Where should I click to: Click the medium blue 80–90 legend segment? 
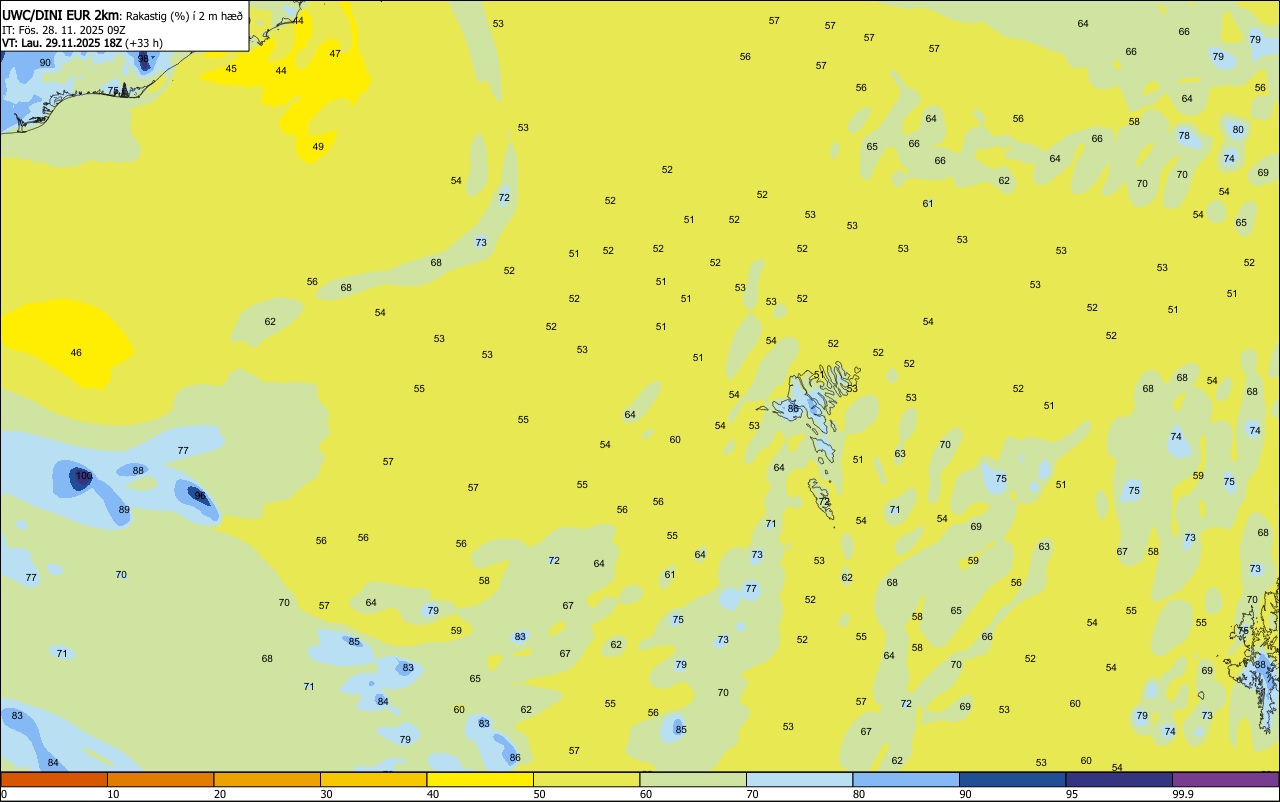(906, 779)
